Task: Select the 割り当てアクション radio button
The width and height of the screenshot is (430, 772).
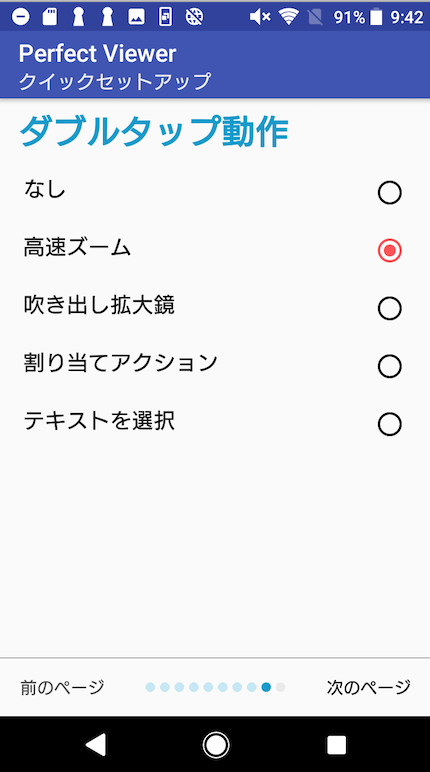Action: tap(389, 366)
